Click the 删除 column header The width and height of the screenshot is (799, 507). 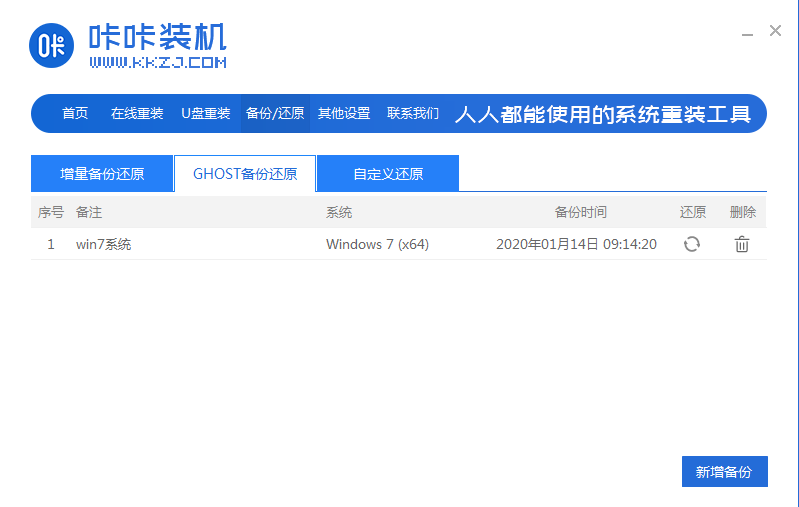tap(742, 212)
